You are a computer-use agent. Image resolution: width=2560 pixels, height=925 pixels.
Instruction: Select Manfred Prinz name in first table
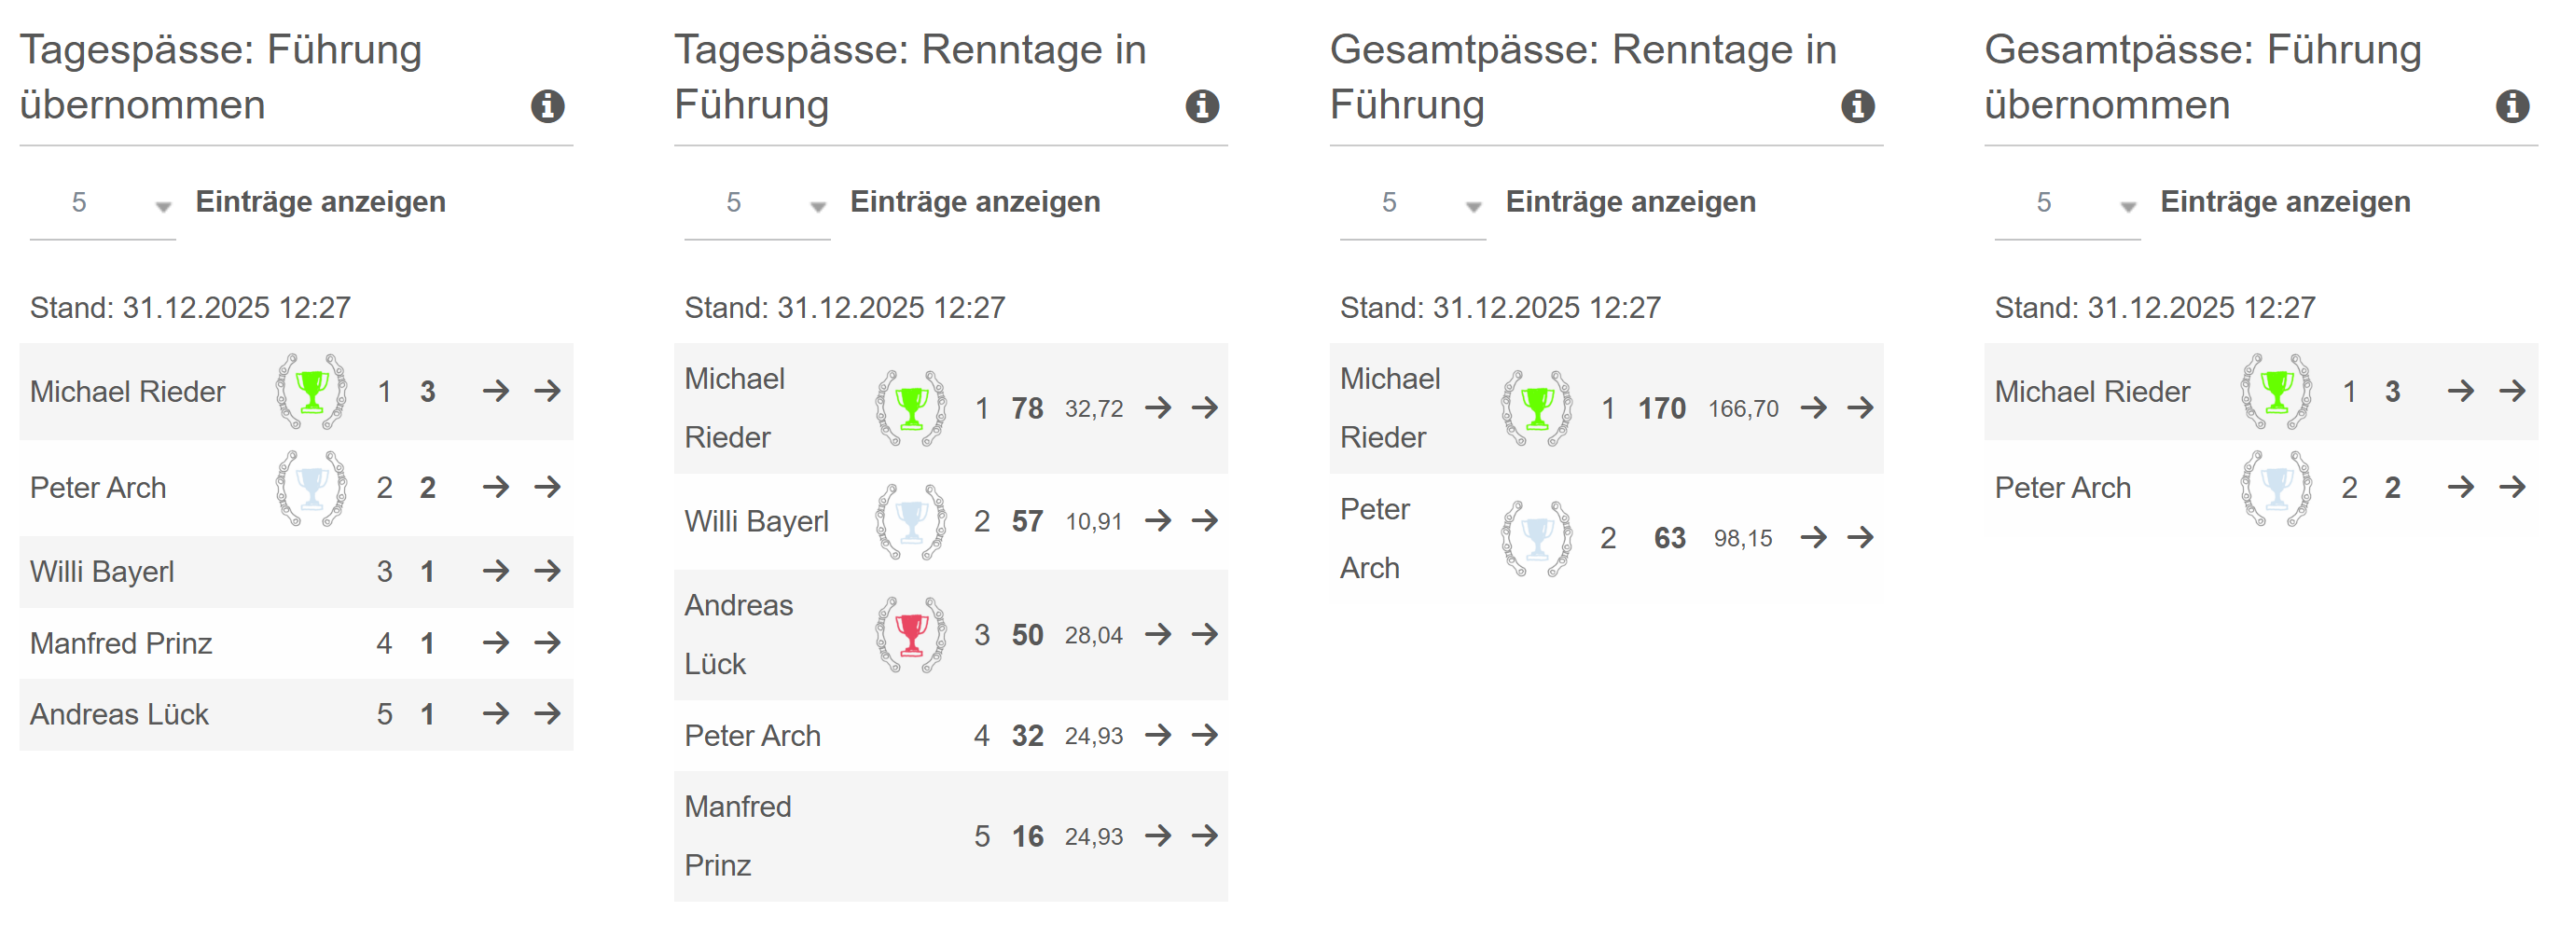pyautogui.click(x=121, y=642)
